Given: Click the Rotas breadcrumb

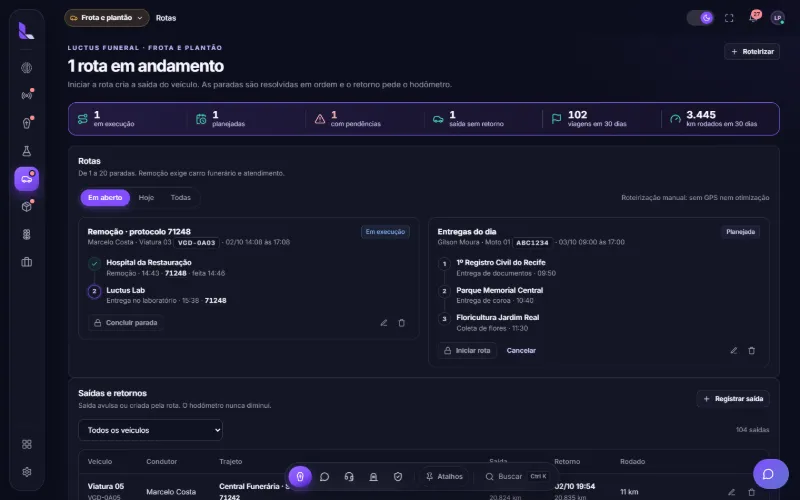Looking at the screenshot, I should click(166, 18).
